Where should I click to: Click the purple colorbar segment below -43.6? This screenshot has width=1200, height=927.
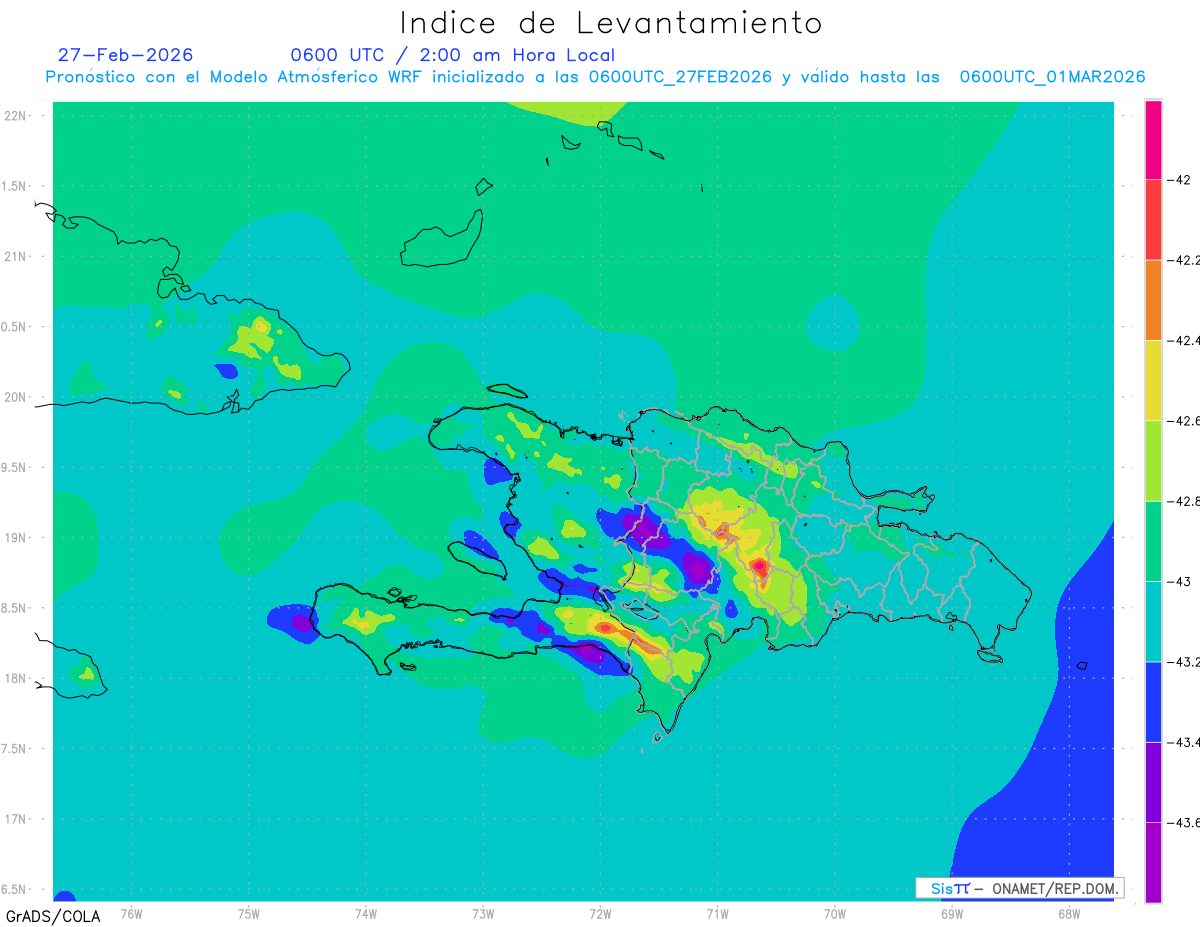pyautogui.click(x=1153, y=862)
